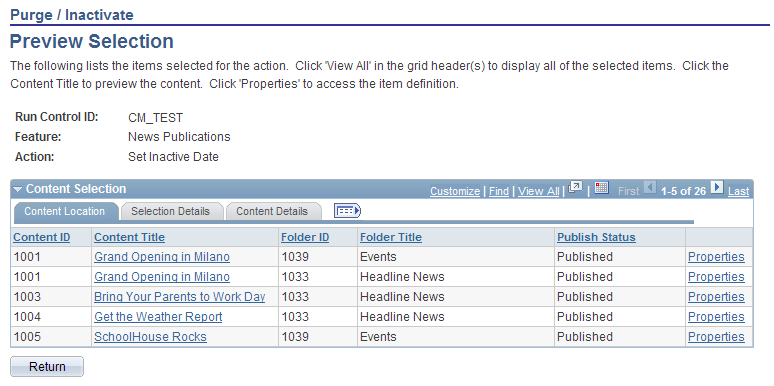
Task: Click View All in grid header
Action: click(539, 191)
